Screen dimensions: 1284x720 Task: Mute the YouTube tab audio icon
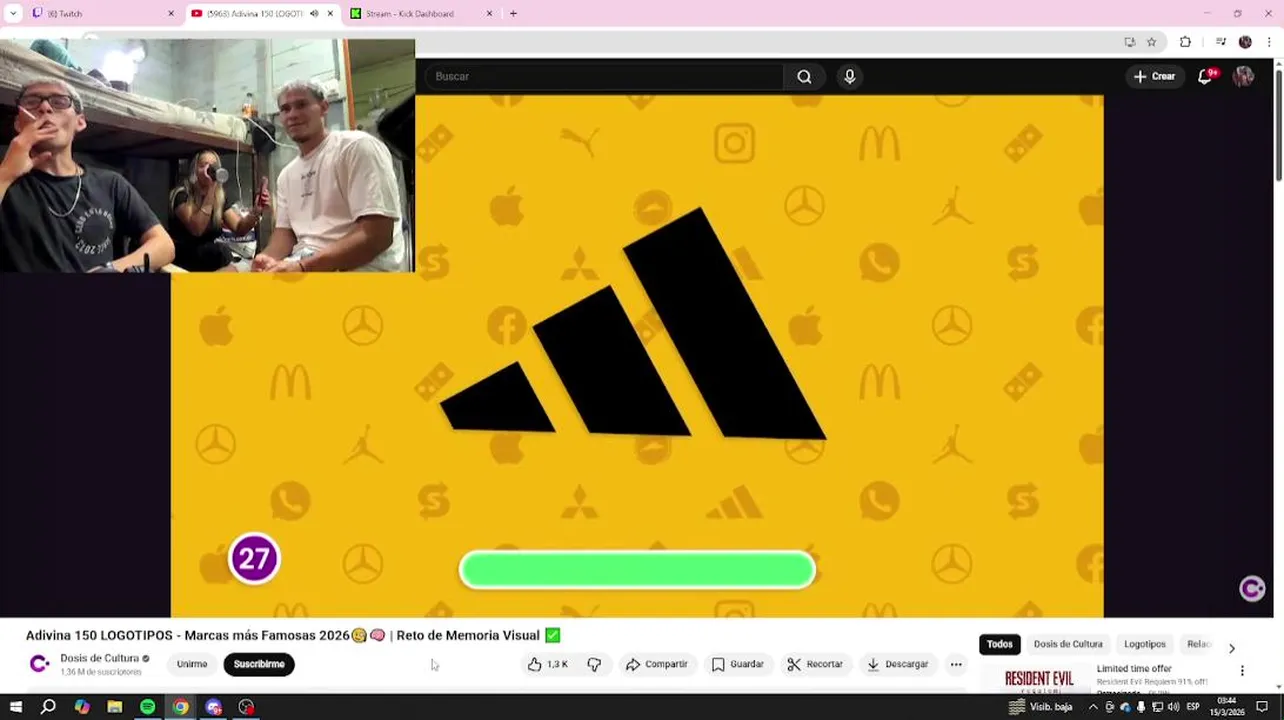pyautogui.click(x=314, y=14)
